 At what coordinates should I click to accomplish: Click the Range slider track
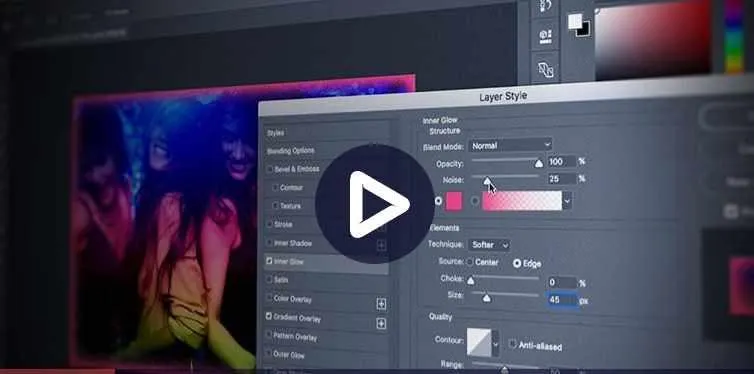click(505, 365)
